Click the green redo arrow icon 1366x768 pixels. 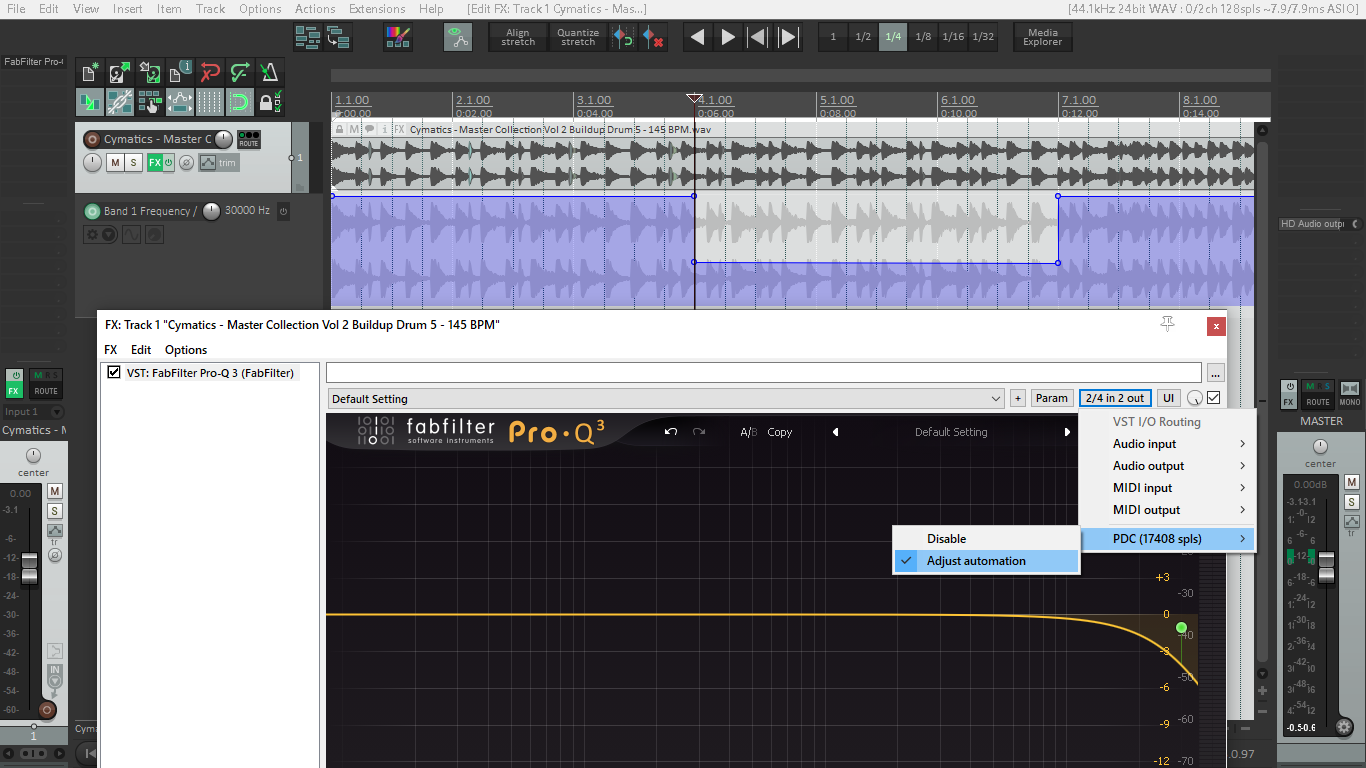(240, 72)
